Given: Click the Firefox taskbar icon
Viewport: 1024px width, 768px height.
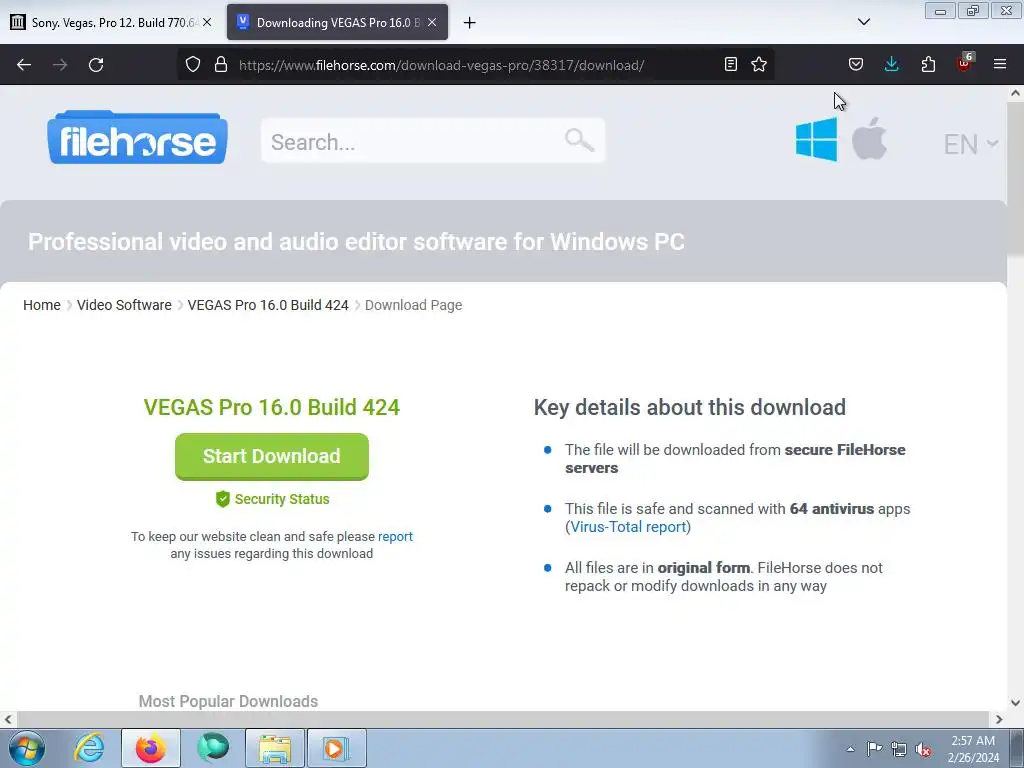Looking at the screenshot, I should pyautogui.click(x=151, y=748).
